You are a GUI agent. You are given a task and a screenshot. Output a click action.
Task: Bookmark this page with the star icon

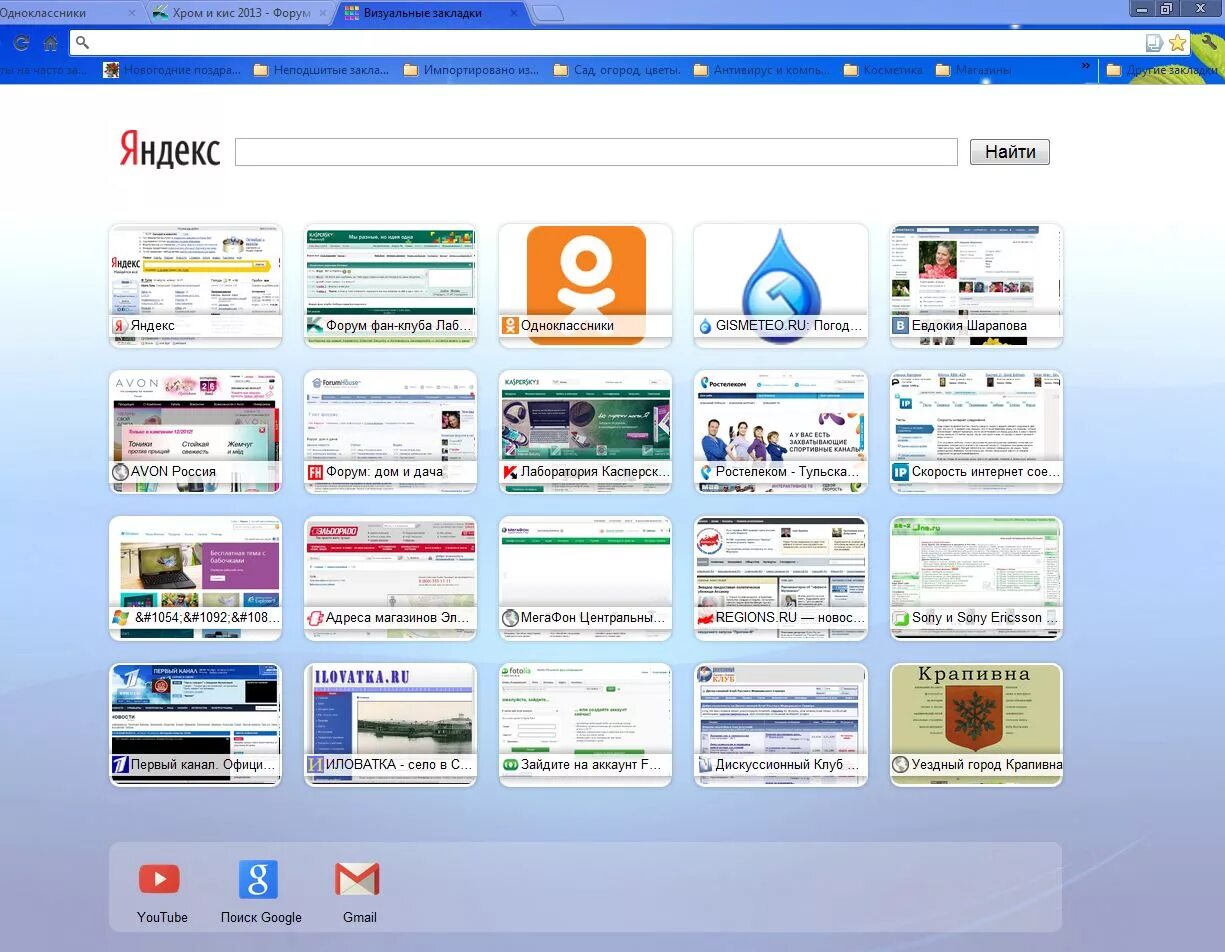coord(1178,43)
